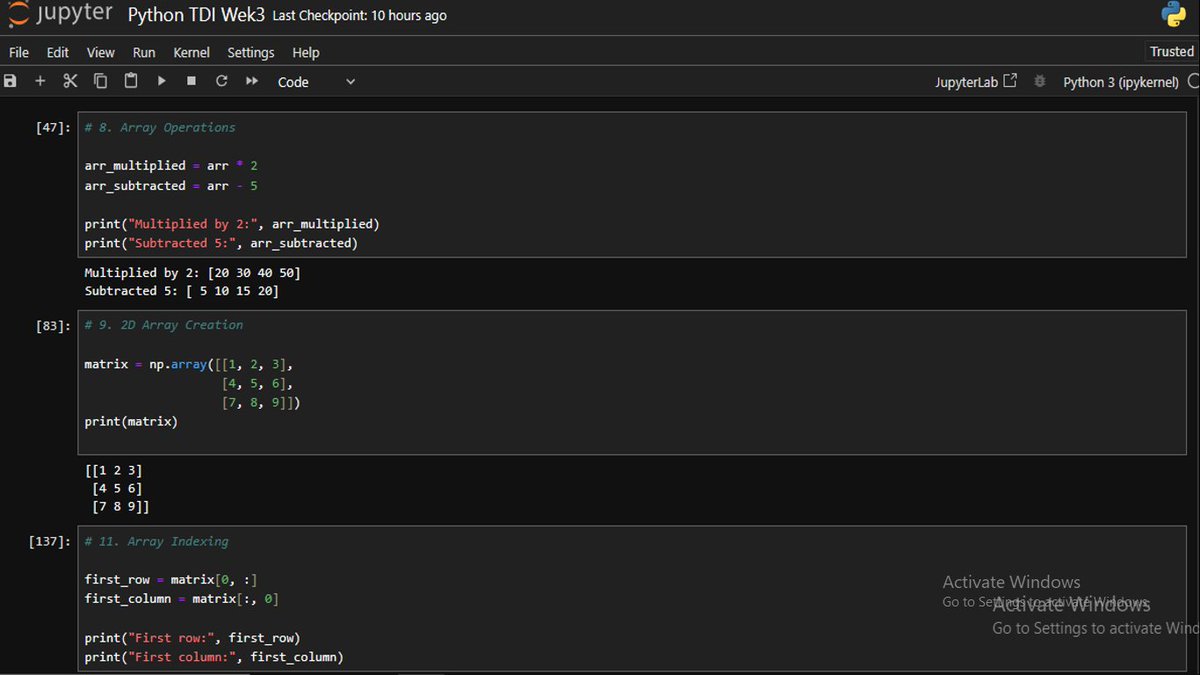
Task: Click the output row [7 8 9]]
Action: coord(120,508)
